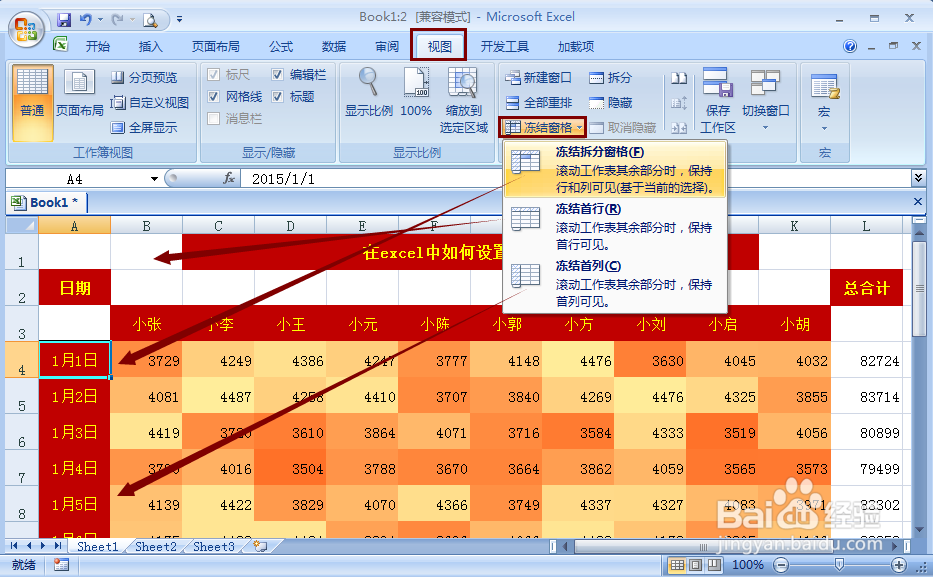Switch to Sheet2 tab
This screenshot has width=933, height=577.
156,547
